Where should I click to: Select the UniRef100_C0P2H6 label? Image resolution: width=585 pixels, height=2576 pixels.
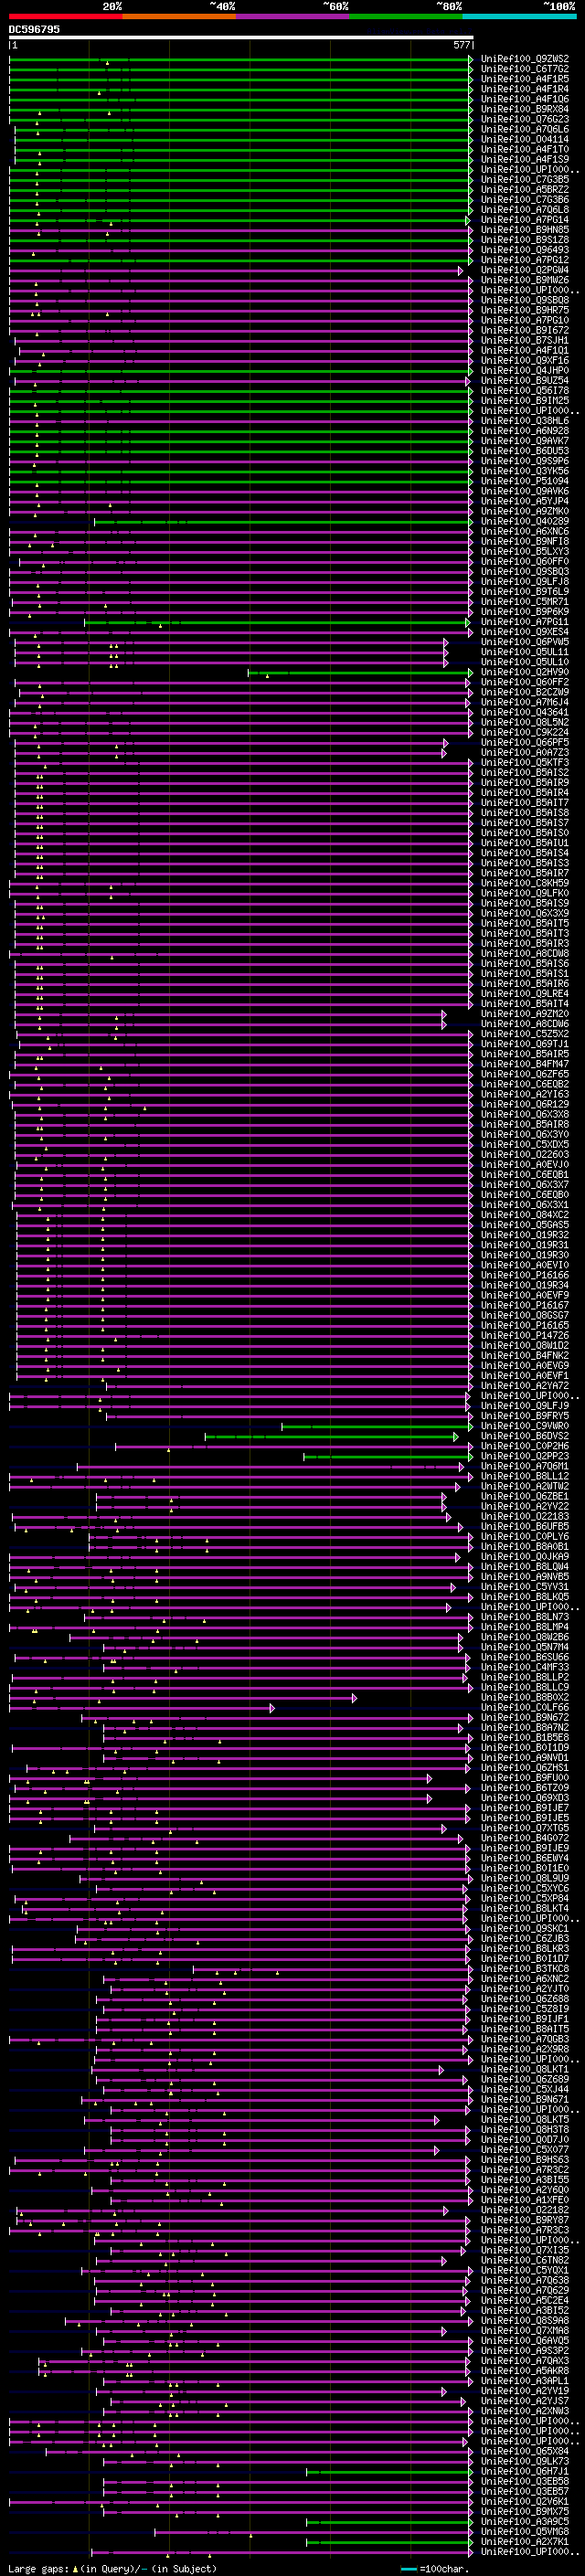coord(525,1446)
